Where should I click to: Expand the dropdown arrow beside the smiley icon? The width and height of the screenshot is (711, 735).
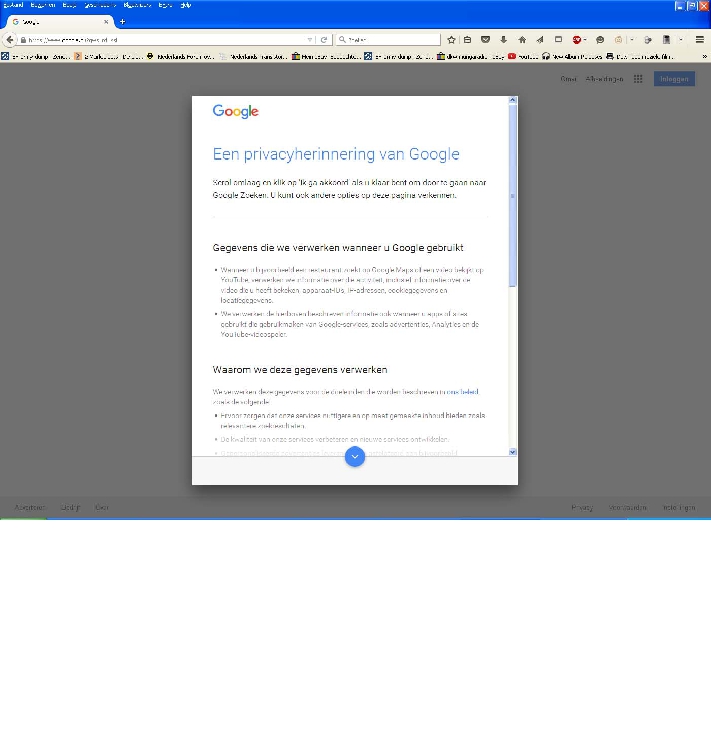632,40
